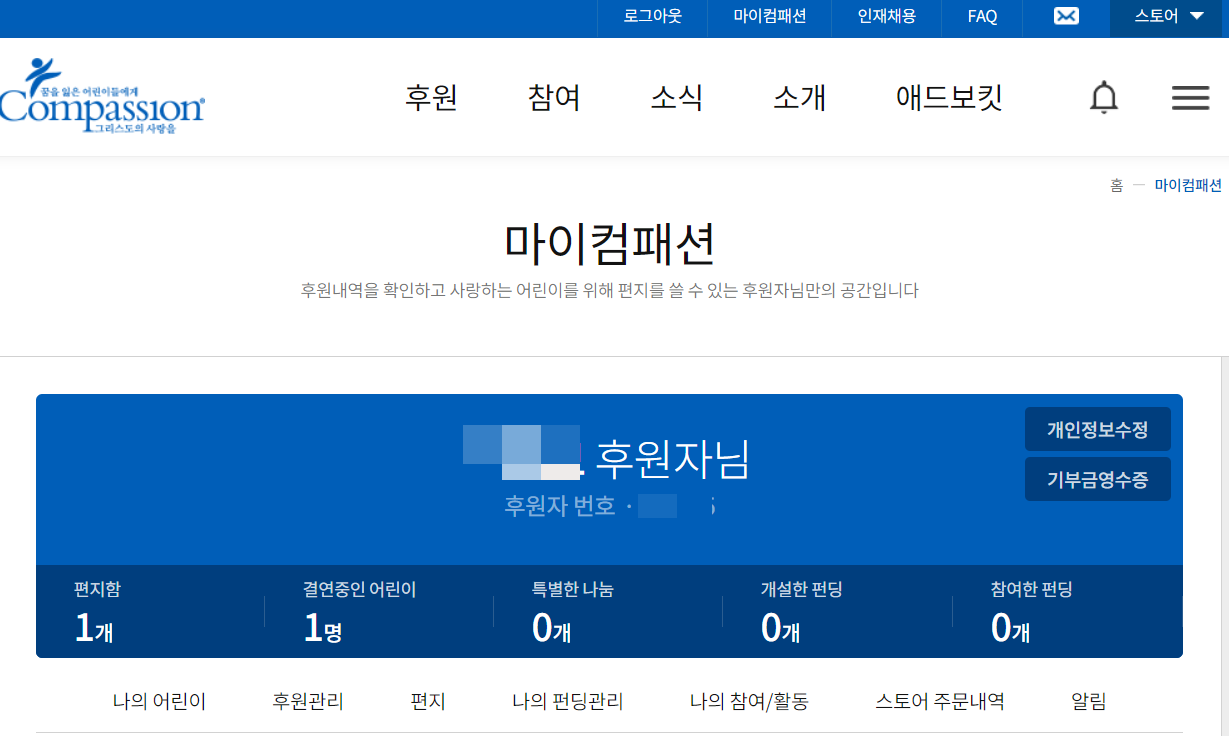Open the 소개 main menu
Screen dimensions: 1229x736
(x=799, y=98)
